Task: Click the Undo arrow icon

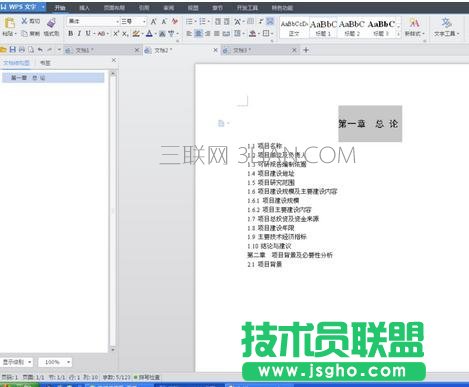Action: point(40,50)
